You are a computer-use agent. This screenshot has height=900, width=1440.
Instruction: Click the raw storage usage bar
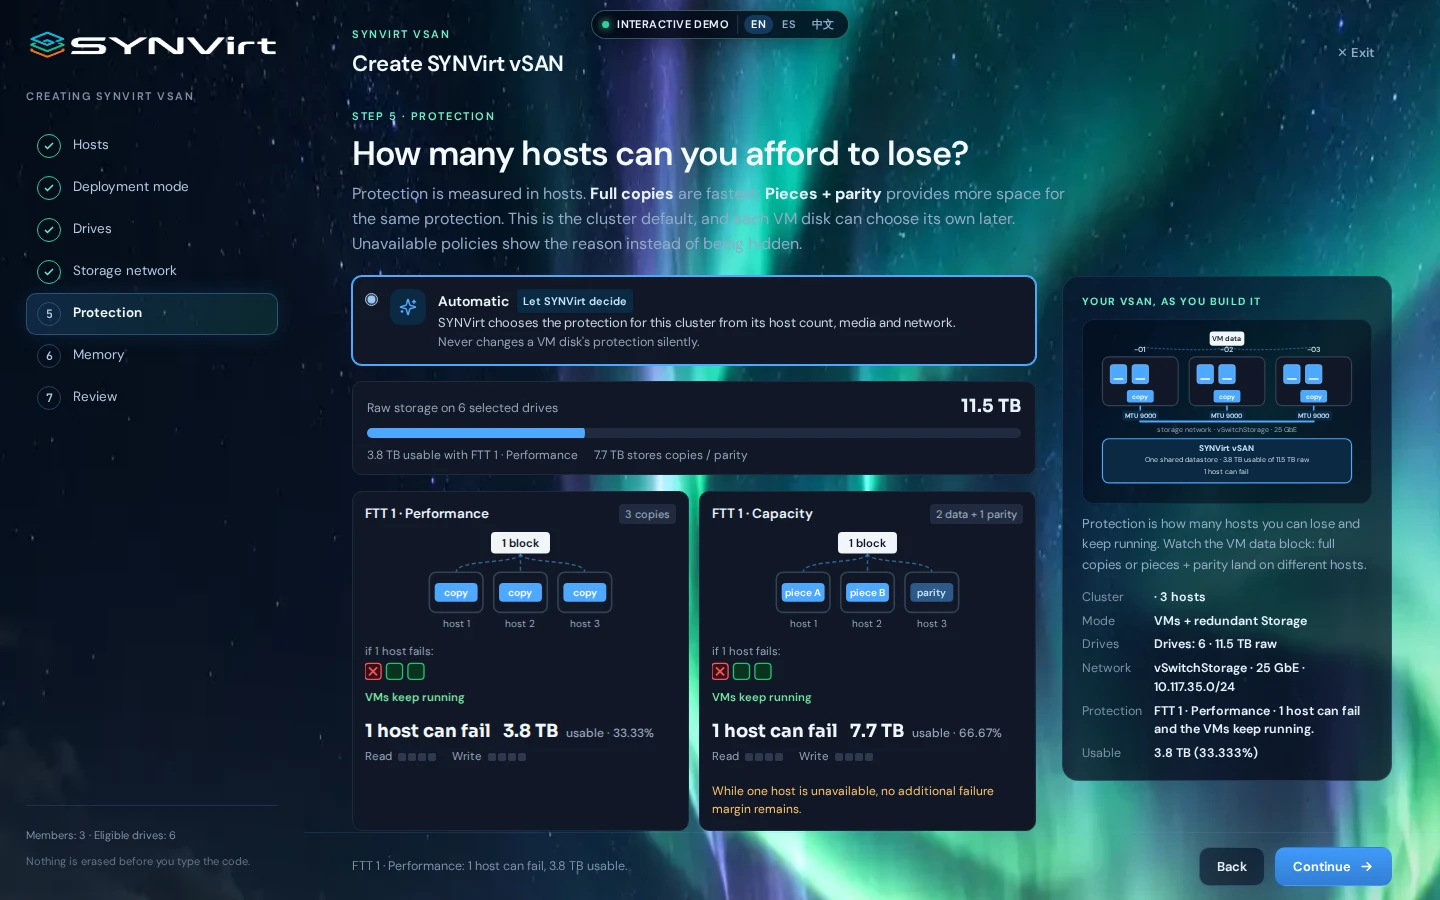tap(694, 433)
